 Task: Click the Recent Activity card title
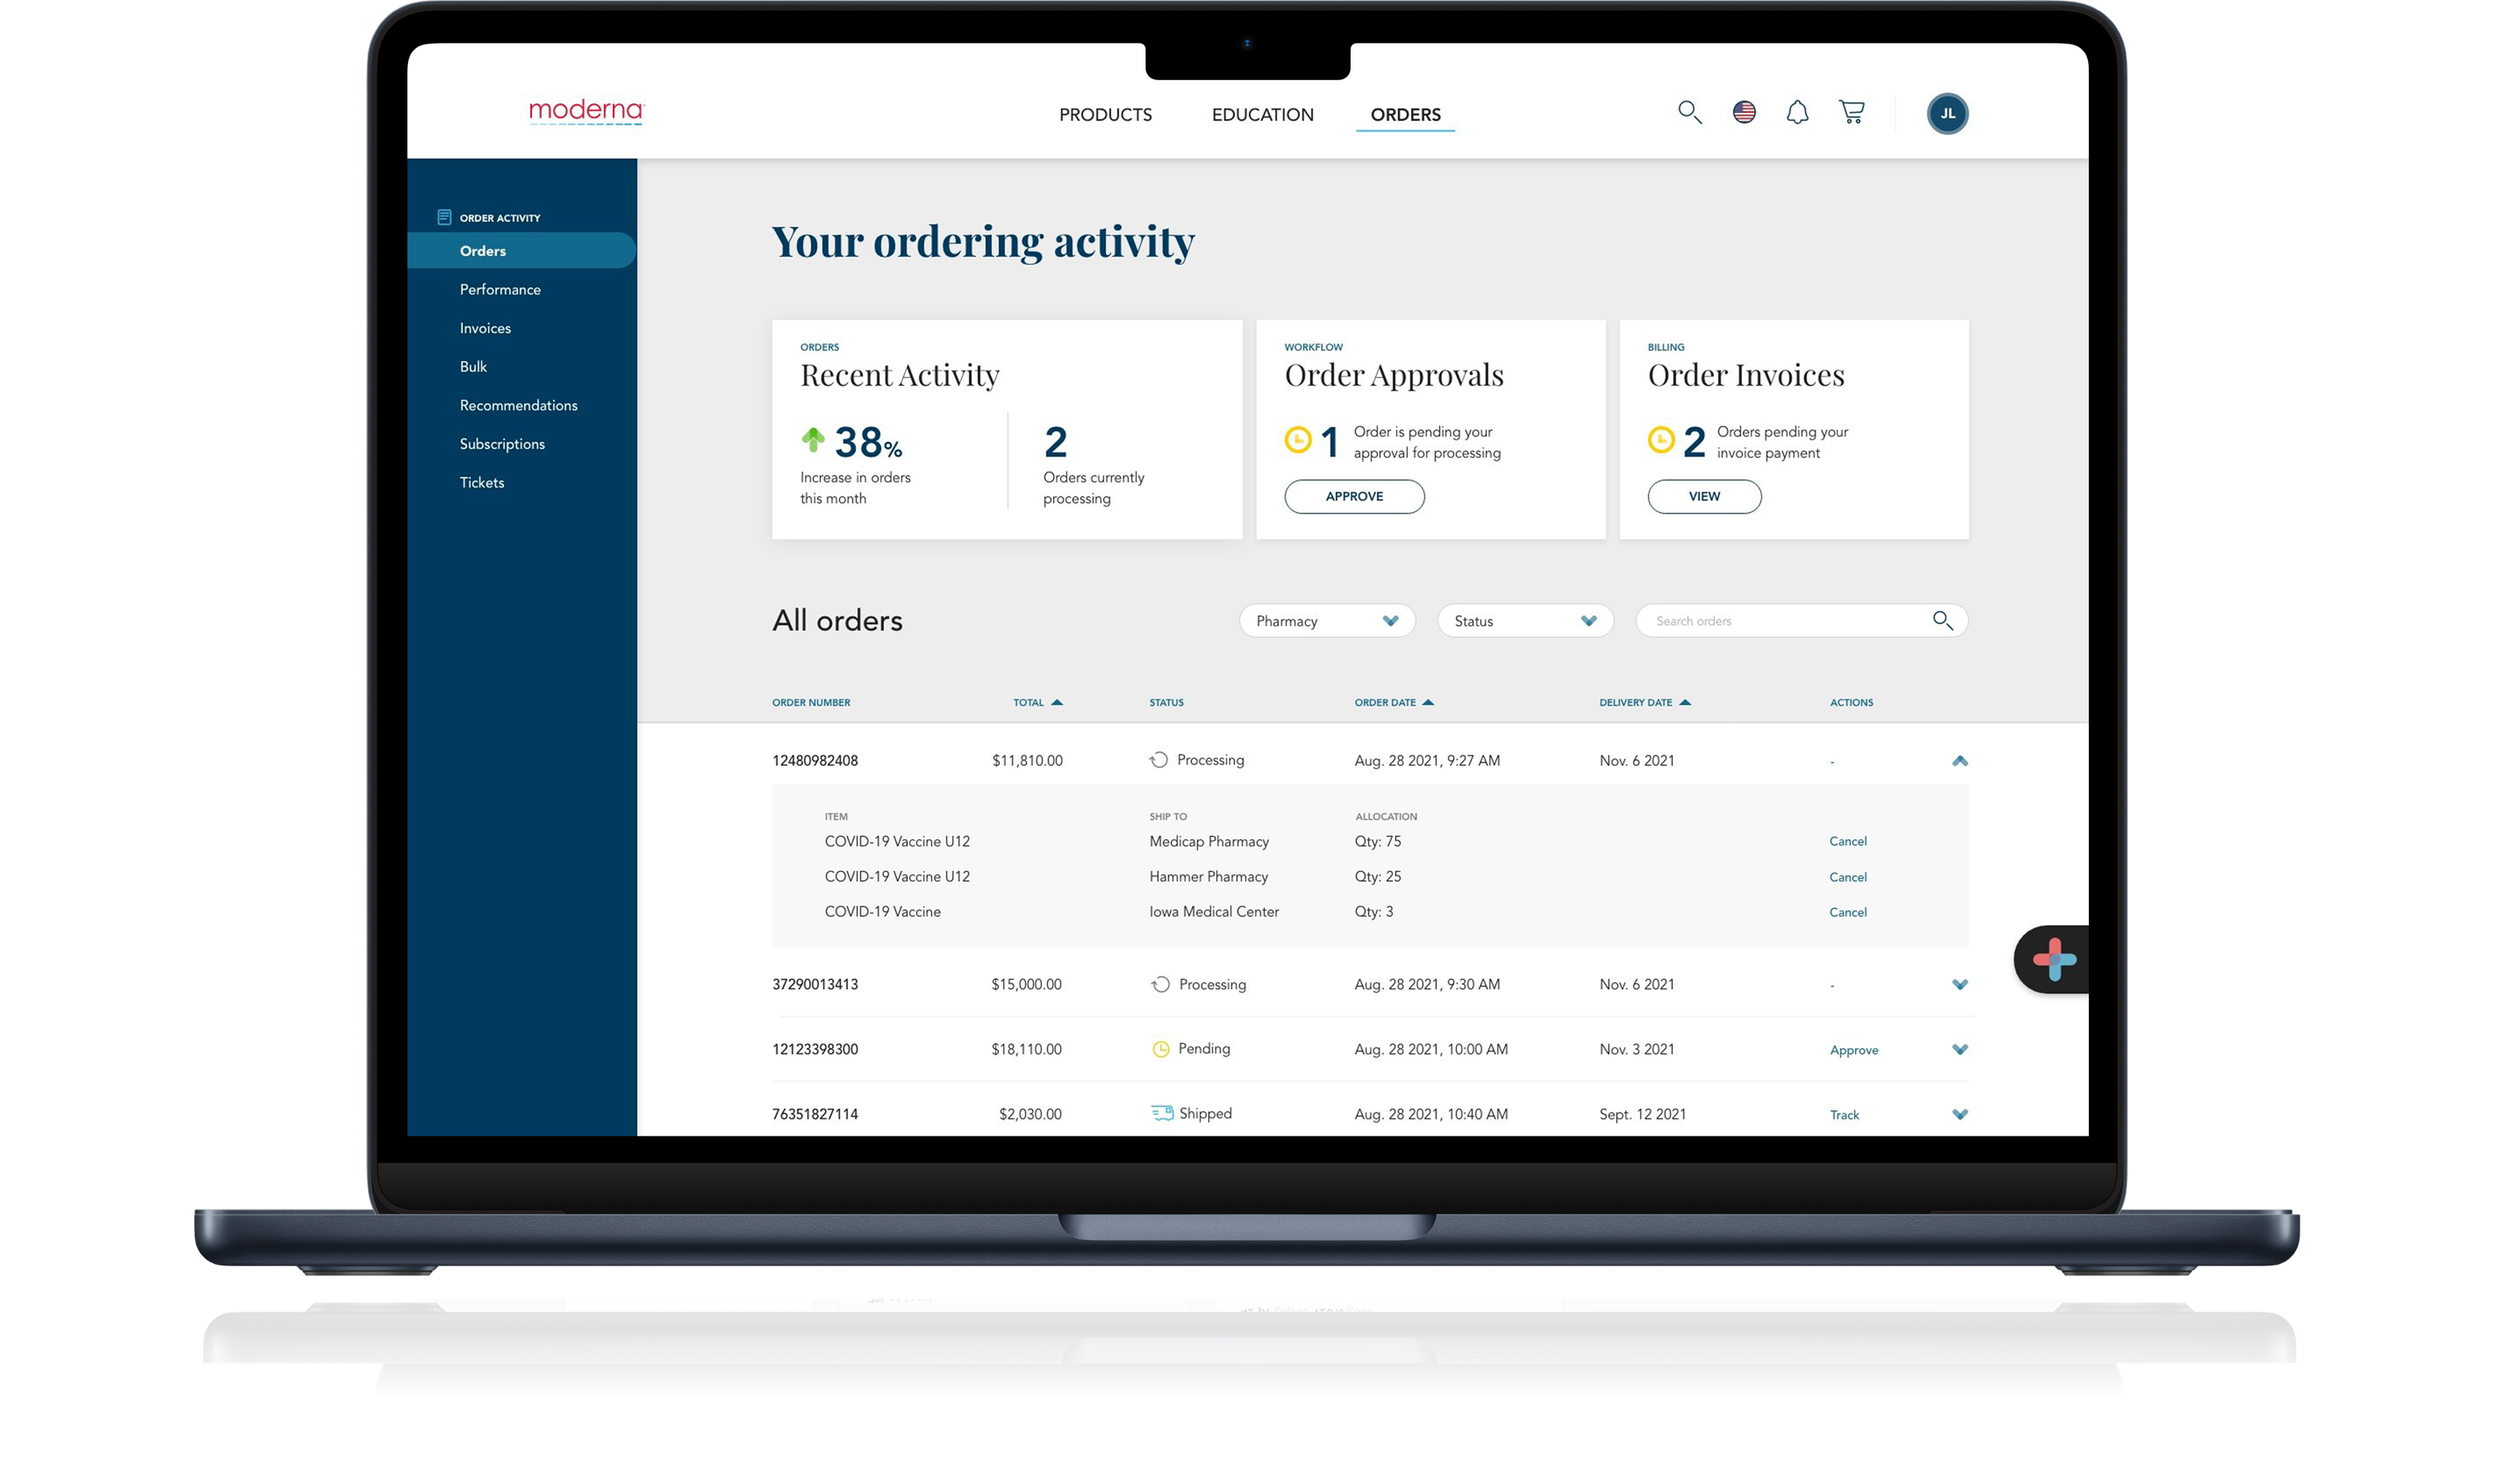point(899,375)
